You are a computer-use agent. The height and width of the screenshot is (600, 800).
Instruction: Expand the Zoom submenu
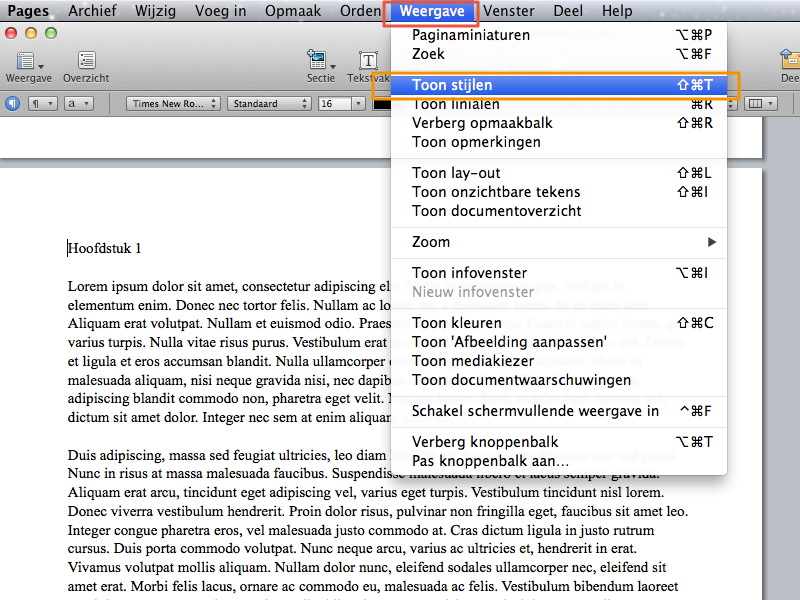point(559,242)
